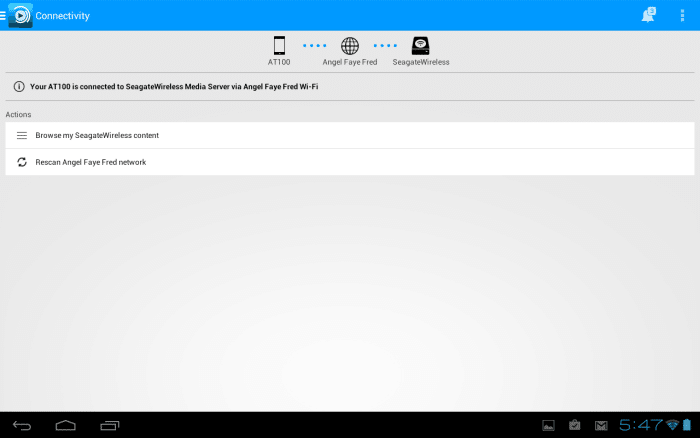Open the Gmail notification icon
700x438 pixels.
(601, 425)
